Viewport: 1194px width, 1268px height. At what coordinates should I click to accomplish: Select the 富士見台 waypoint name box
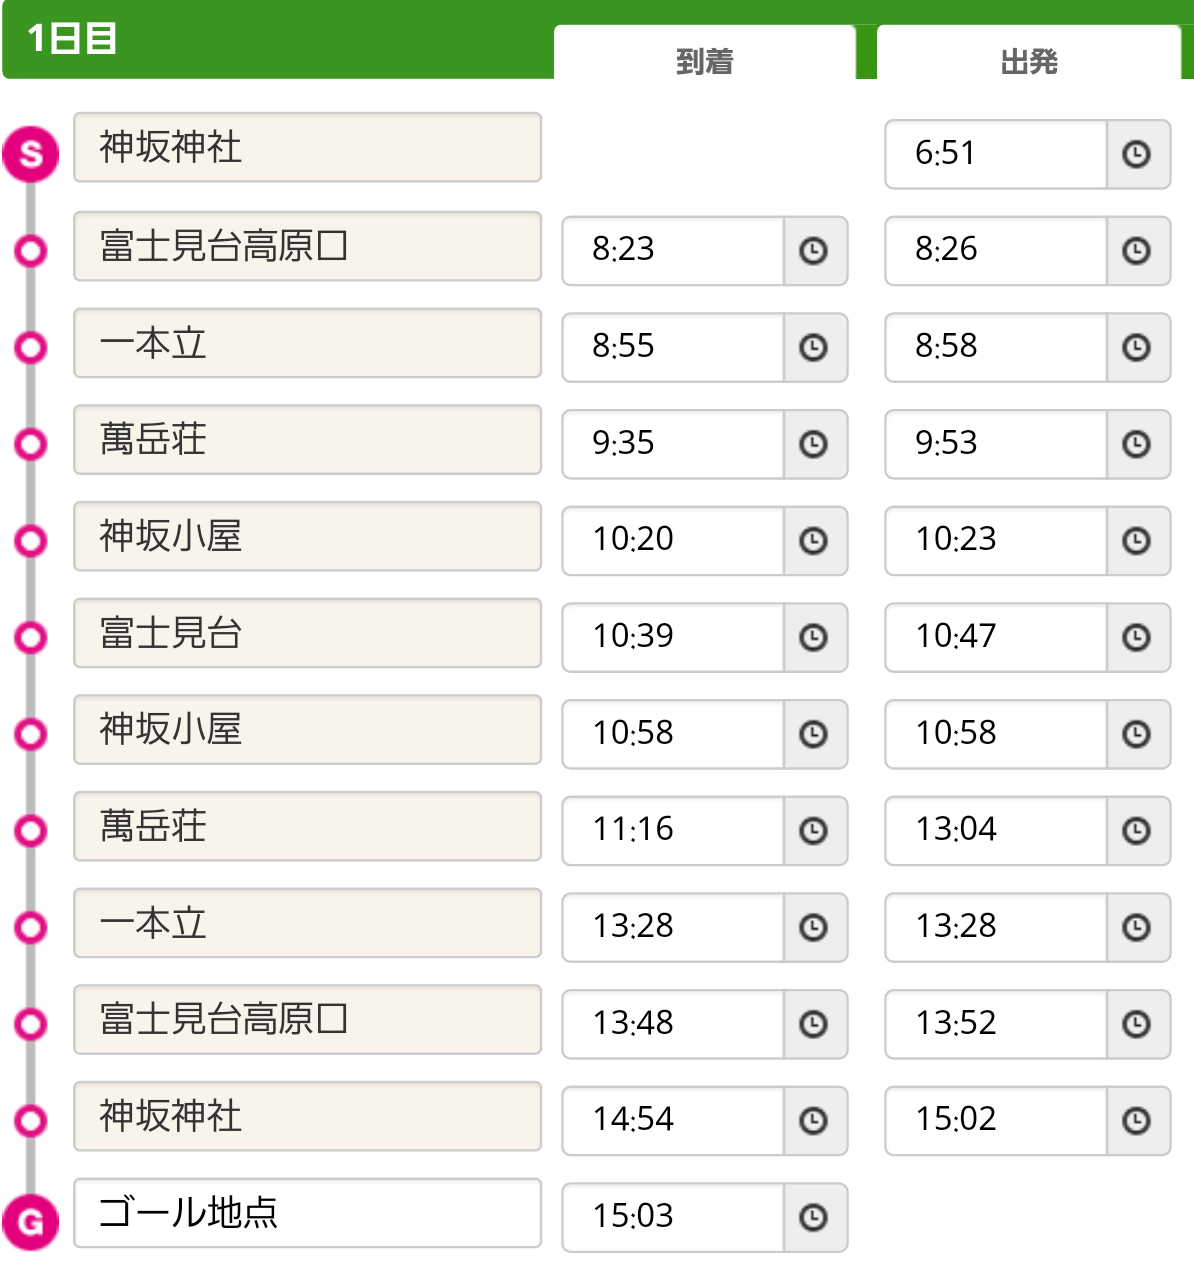(308, 633)
